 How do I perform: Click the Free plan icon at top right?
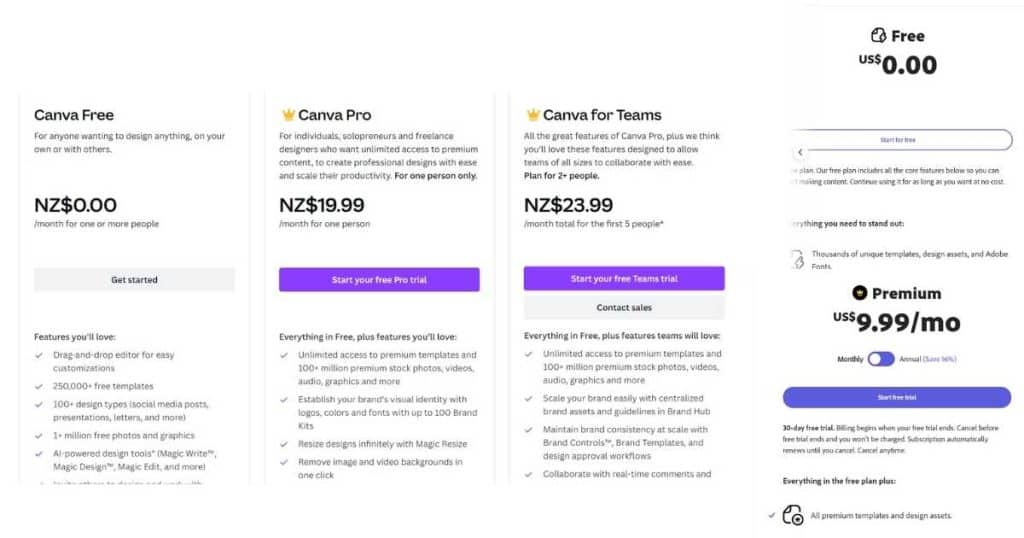(879, 36)
